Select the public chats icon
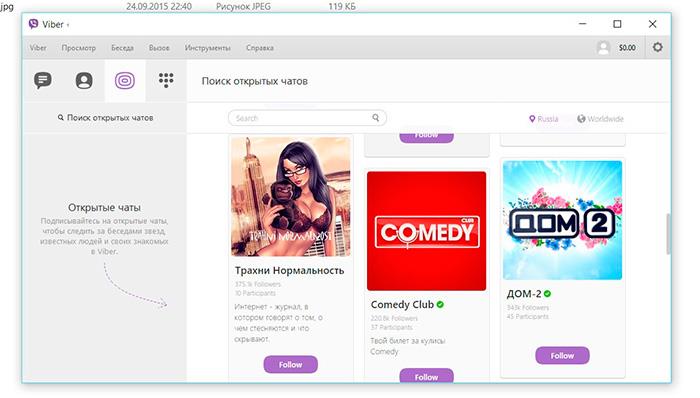 [x=125, y=81]
